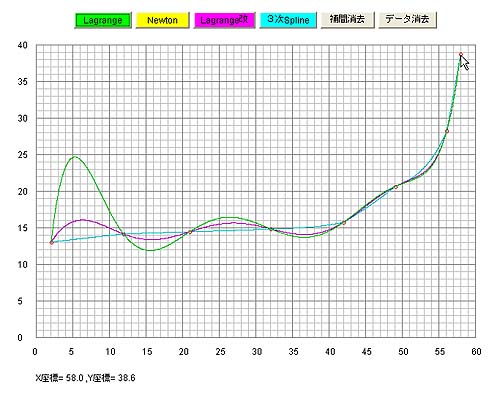Click the y-axis label 25

[23, 155]
